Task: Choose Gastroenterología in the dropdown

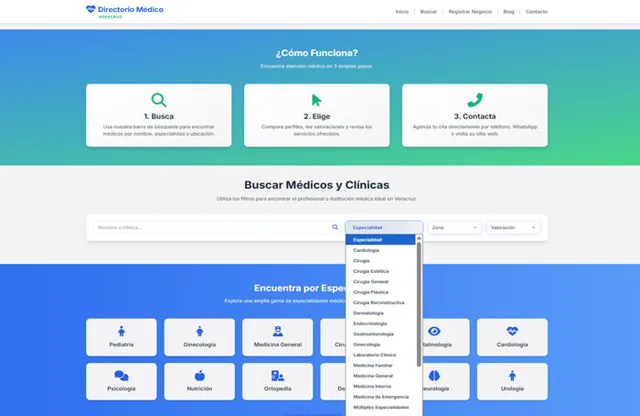Action: click(380, 334)
